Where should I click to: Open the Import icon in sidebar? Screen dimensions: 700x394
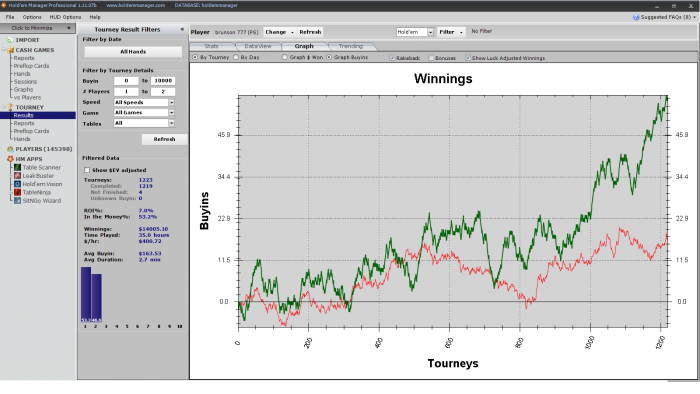(x=10, y=40)
